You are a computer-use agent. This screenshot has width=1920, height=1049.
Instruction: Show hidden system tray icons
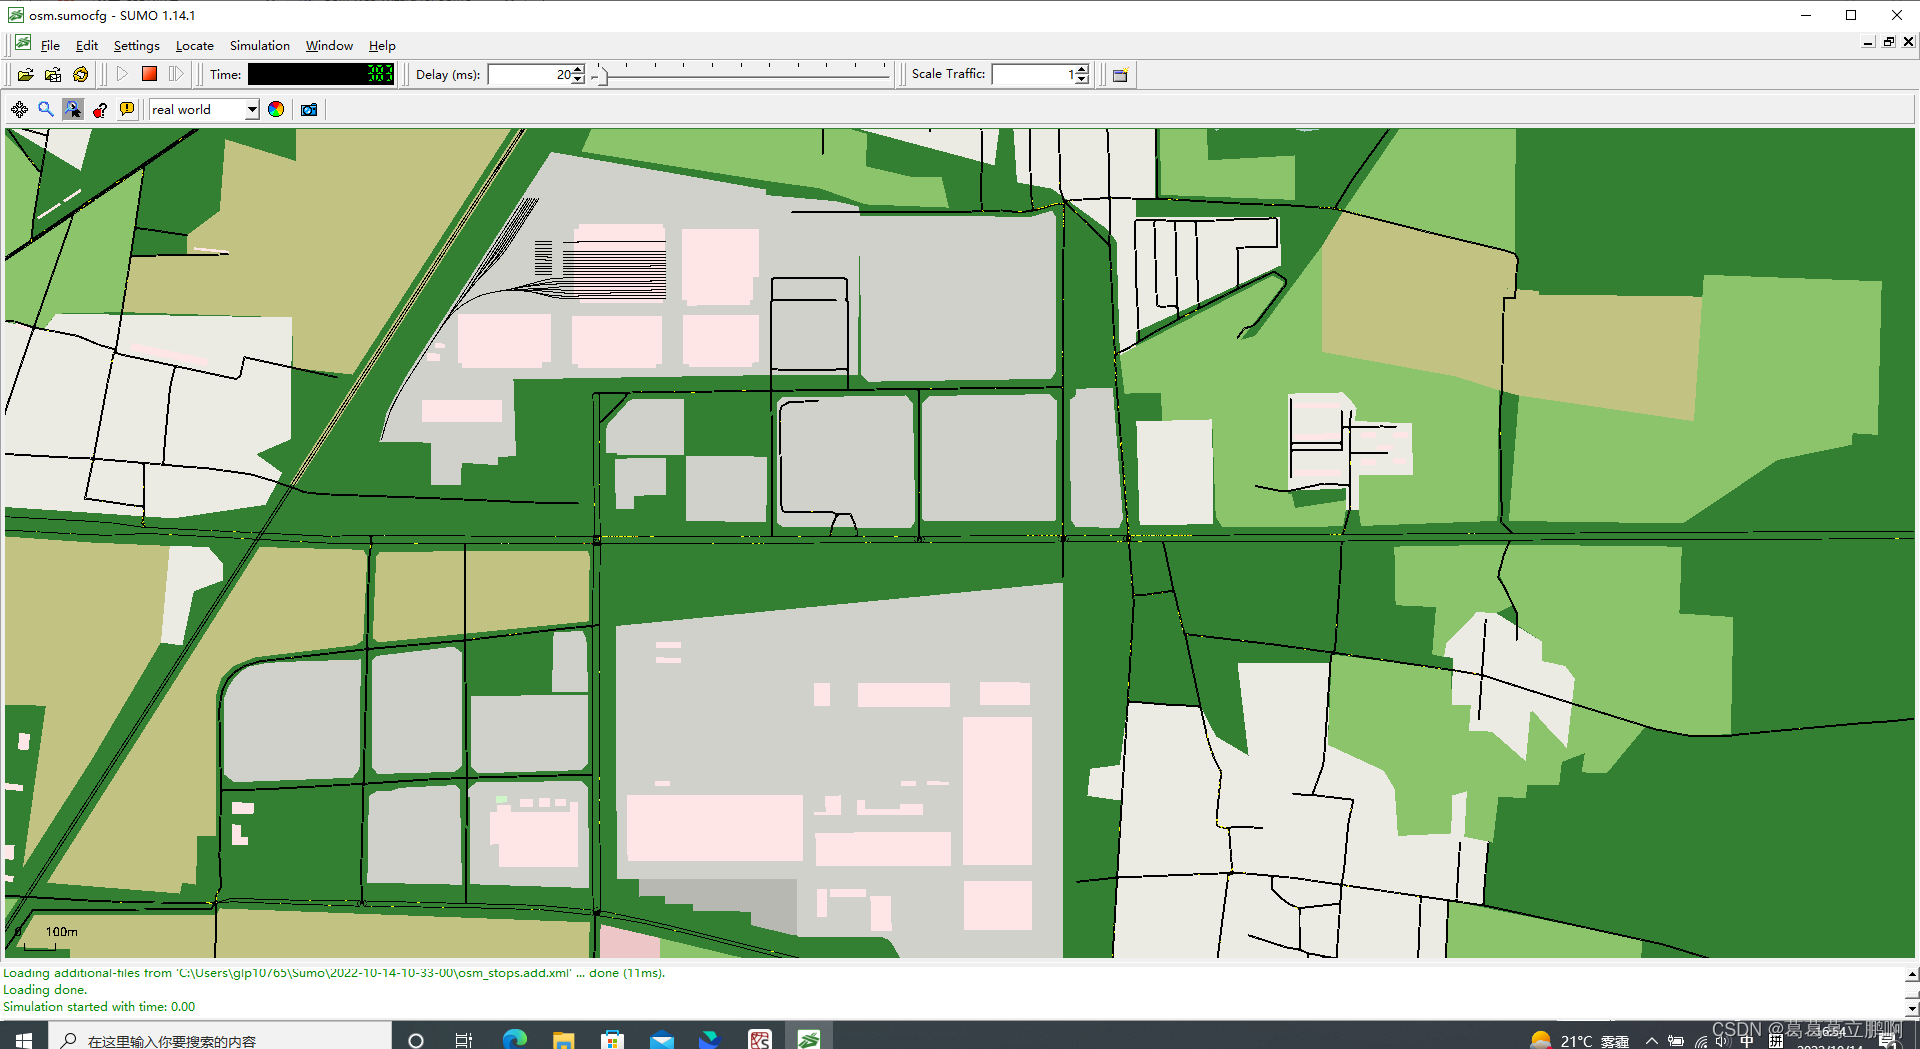[1652, 1041]
